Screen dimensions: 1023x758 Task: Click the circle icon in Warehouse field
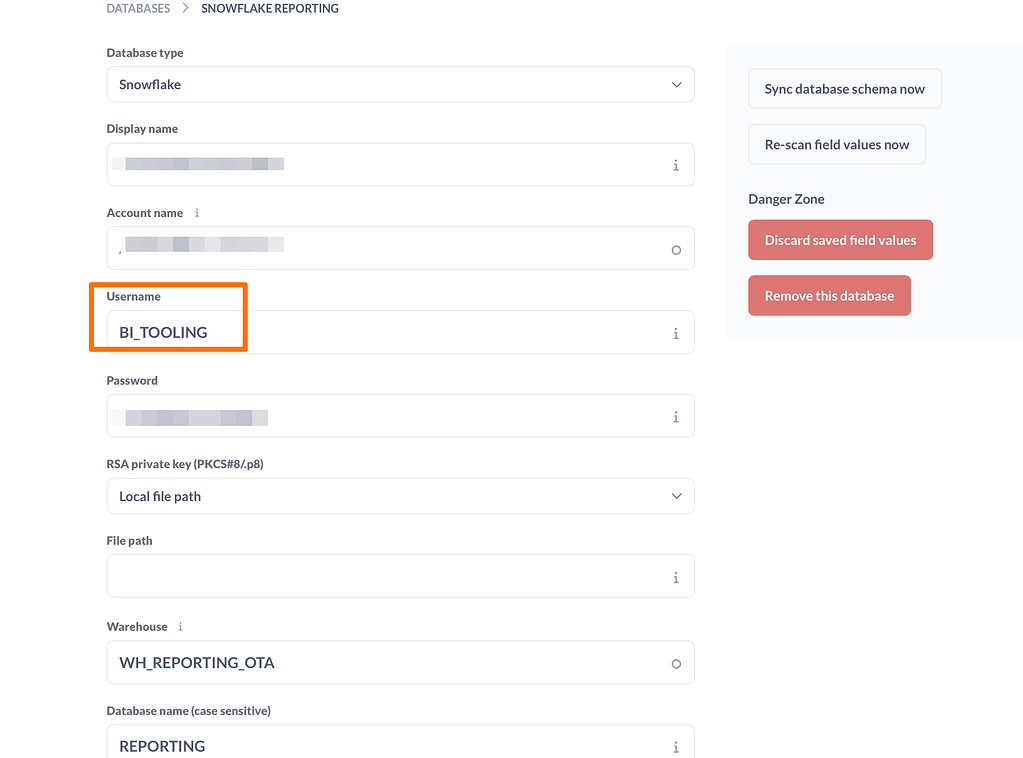point(676,663)
